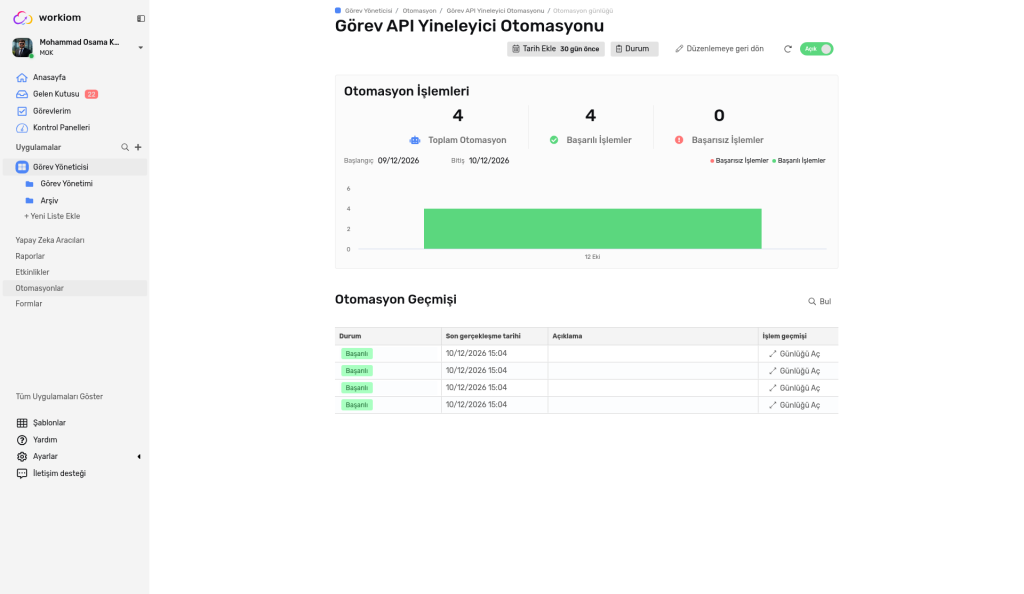
Task: Click Düzenlemeye geri dön button
Action: (719, 49)
